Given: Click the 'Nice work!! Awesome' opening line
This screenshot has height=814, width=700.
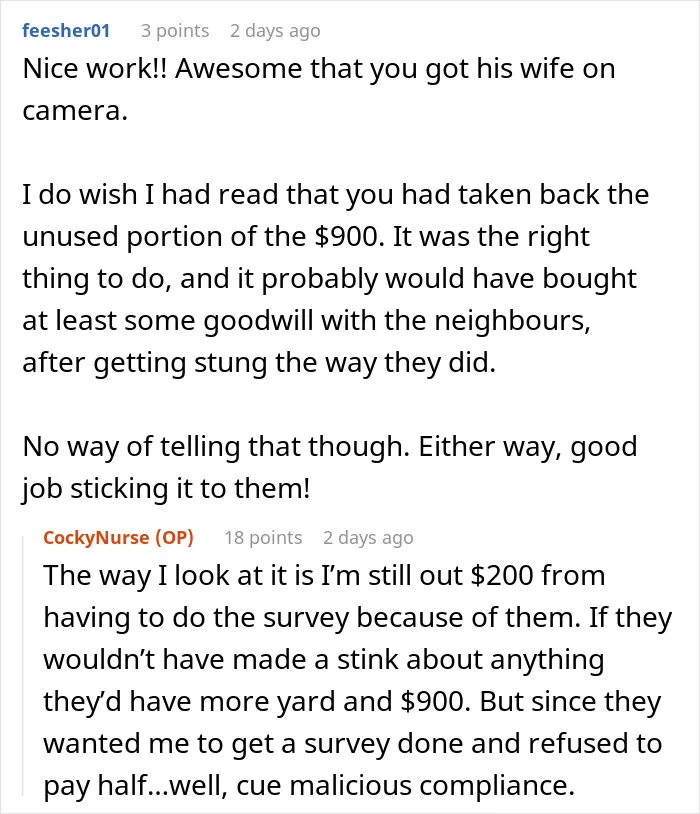Looking at the screenshot, I should pyautogui.click(x=319, y=69).
